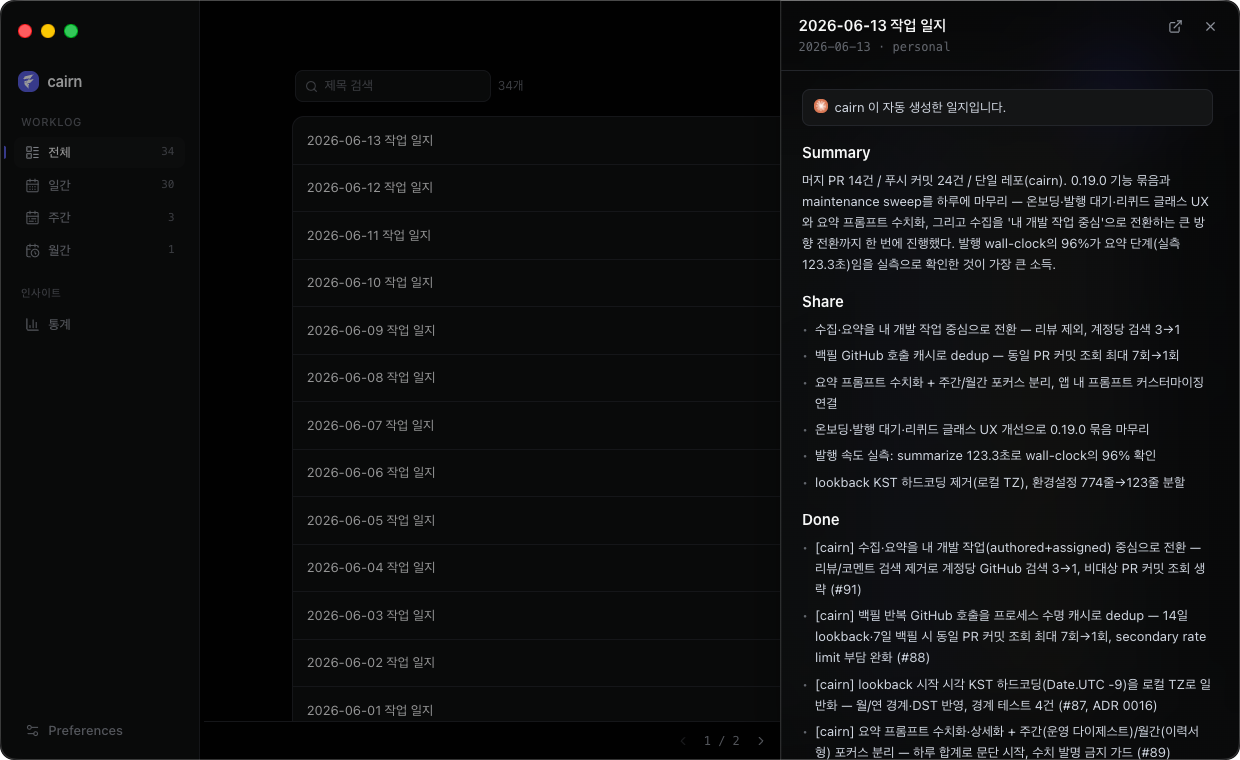
Task: Open 2026-06-04 작업 일지 entry
Action: pos(536,568)
